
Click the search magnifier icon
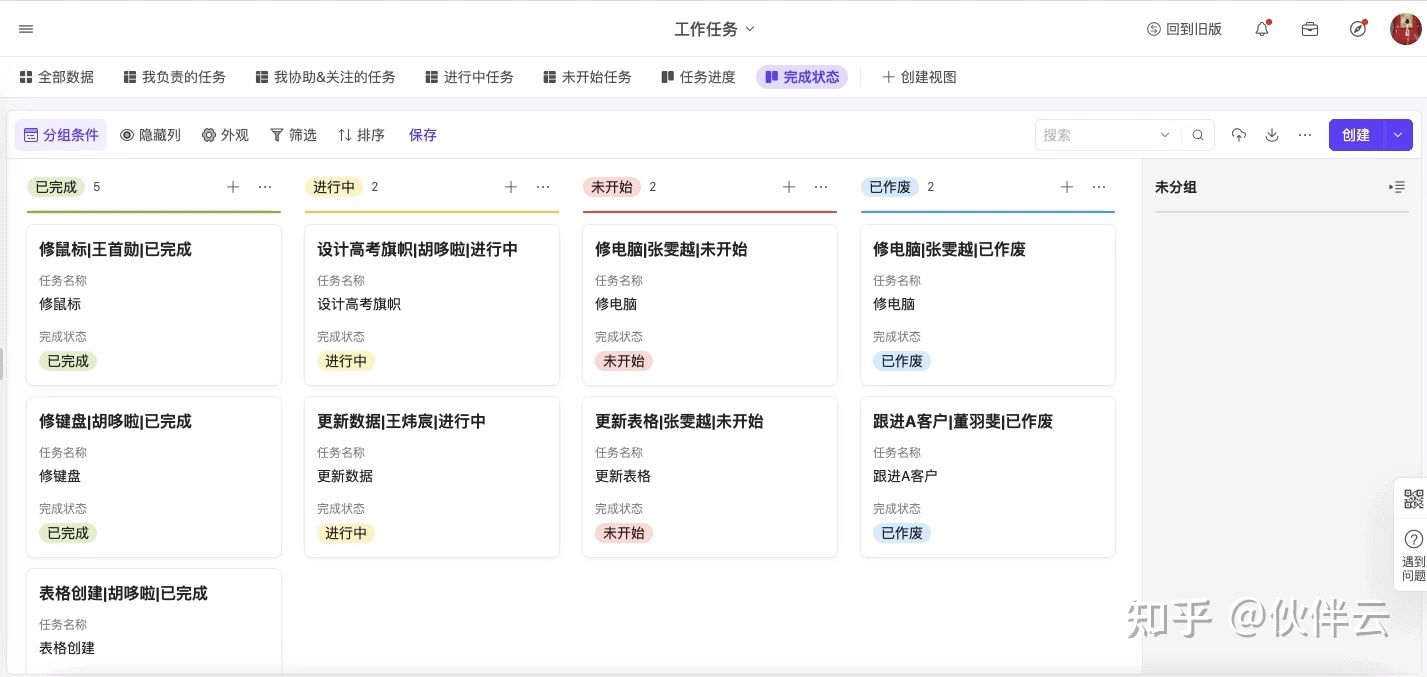1198,135
